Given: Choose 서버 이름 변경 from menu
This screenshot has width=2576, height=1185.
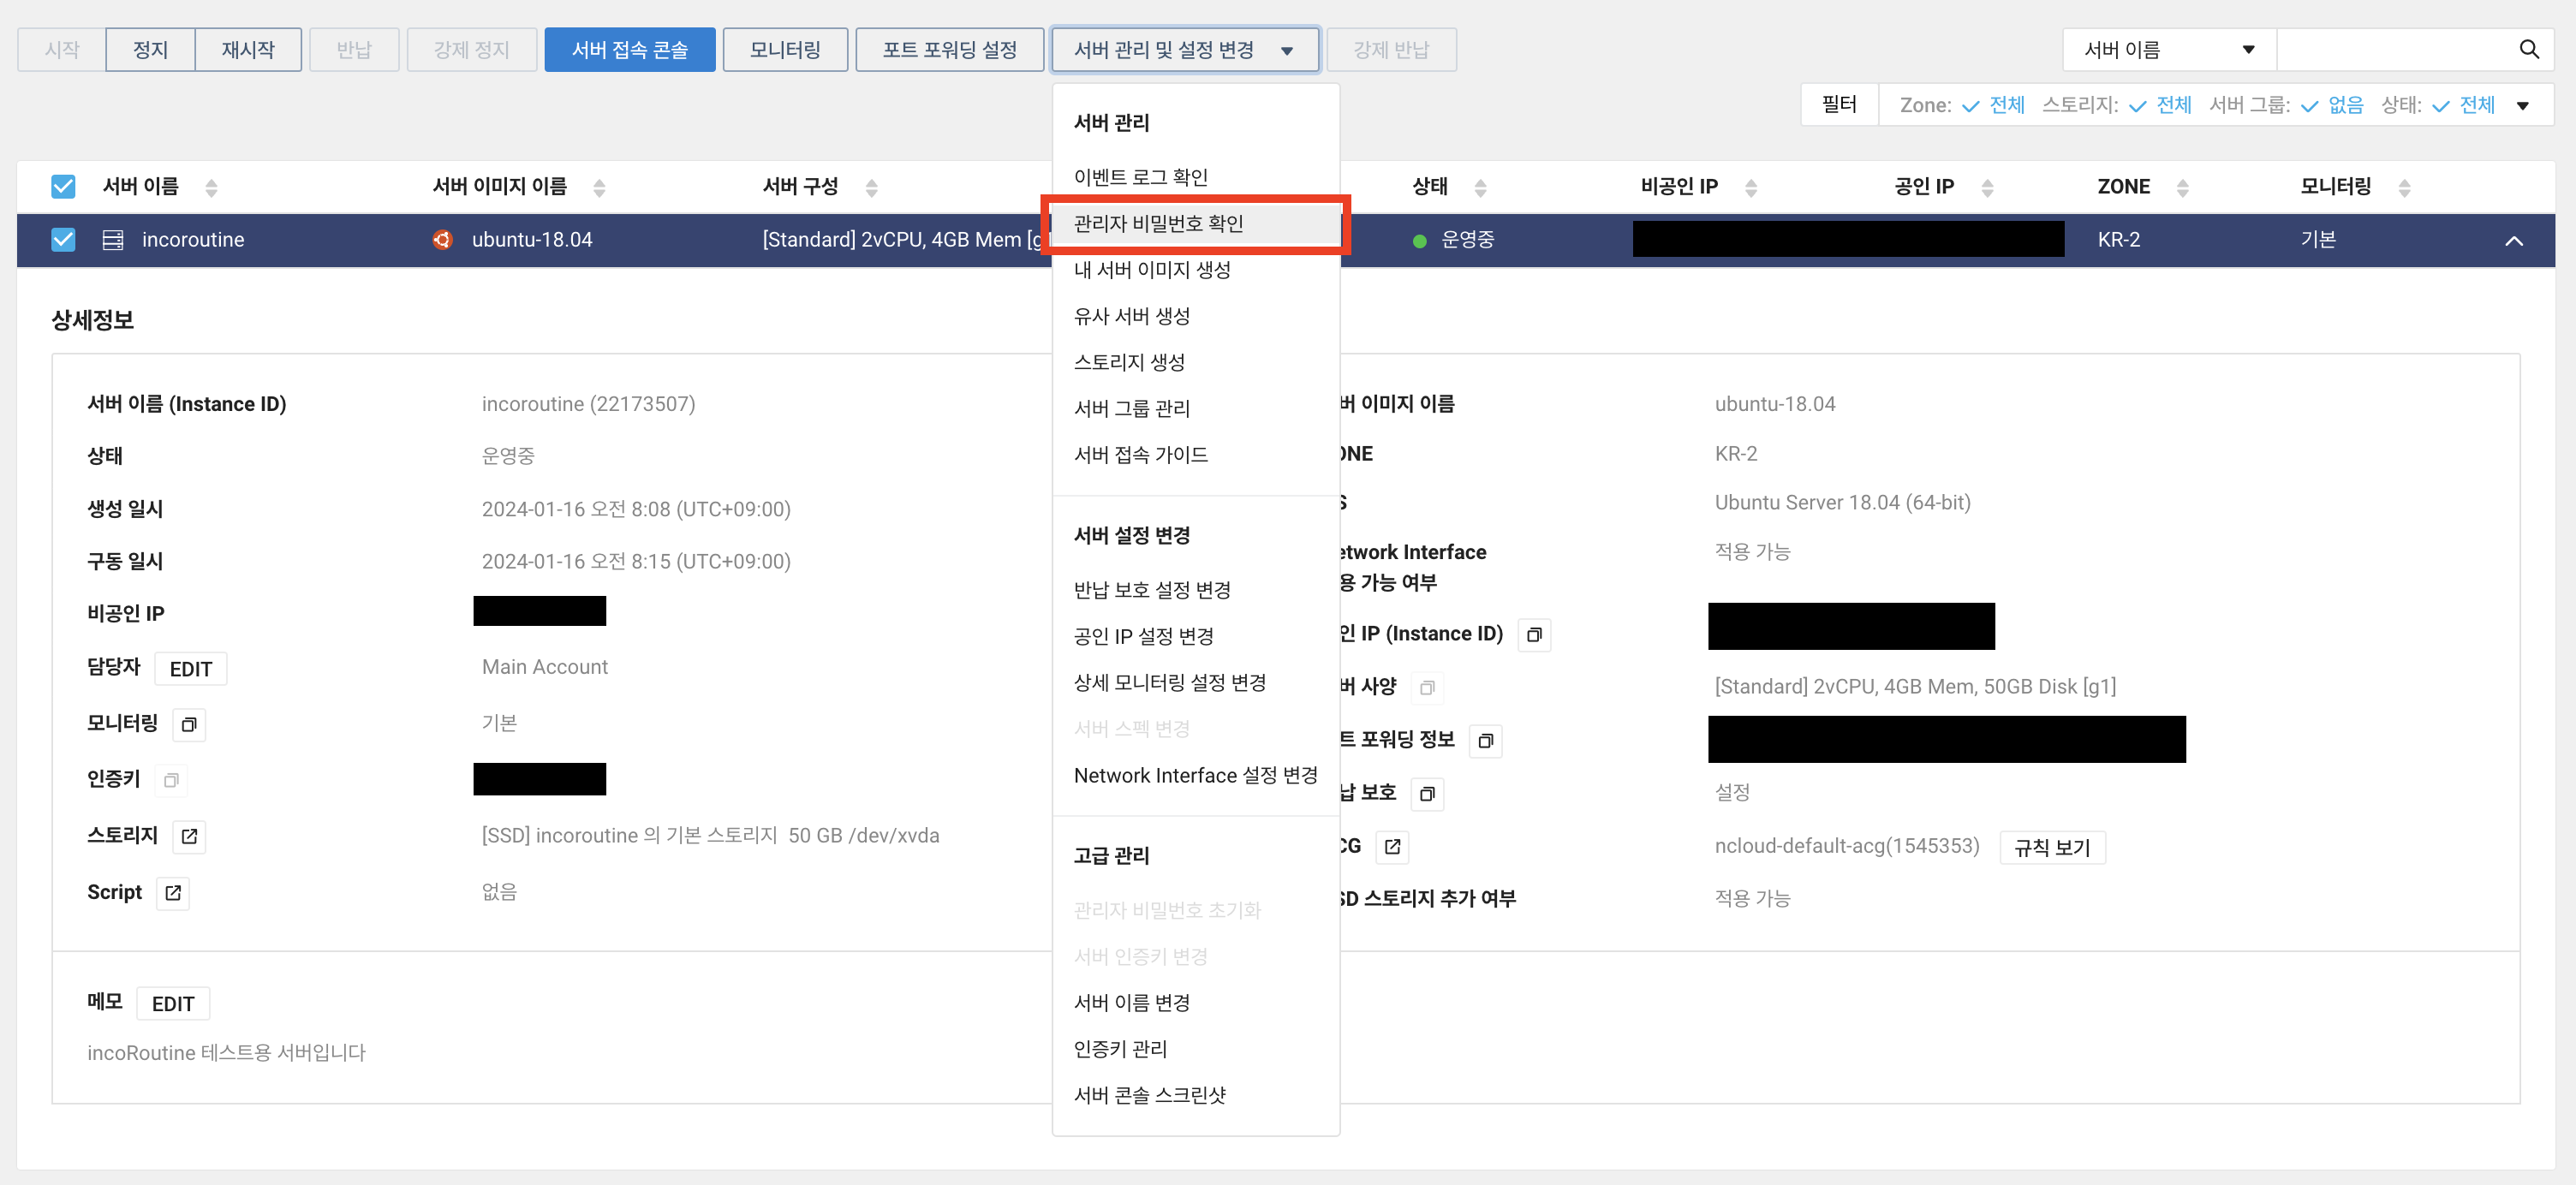Looking at the screenshot, I should 1131,1002.
